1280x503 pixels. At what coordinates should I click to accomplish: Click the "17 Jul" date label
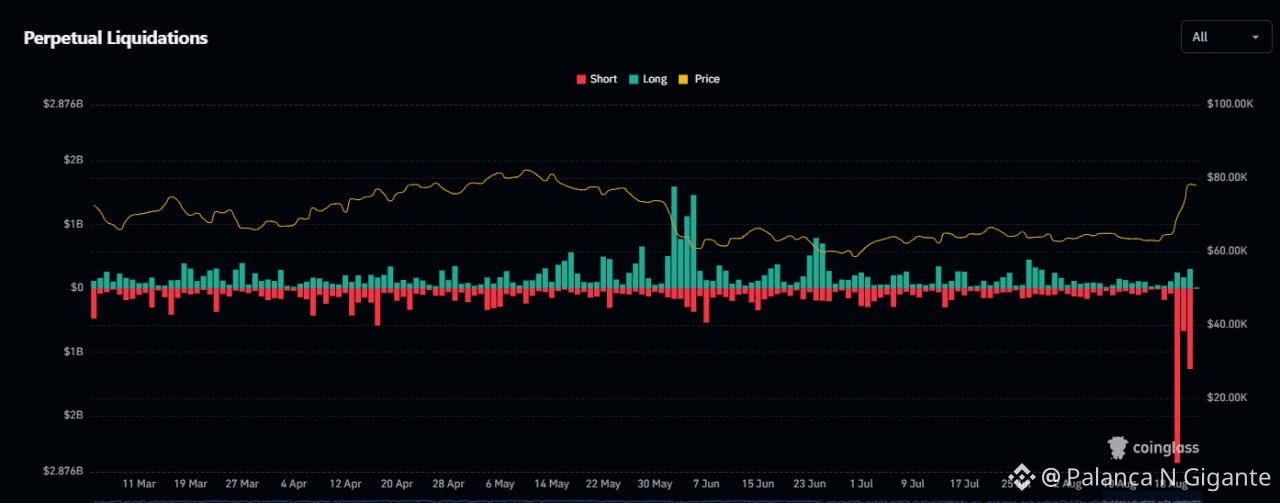click(964, 483)
